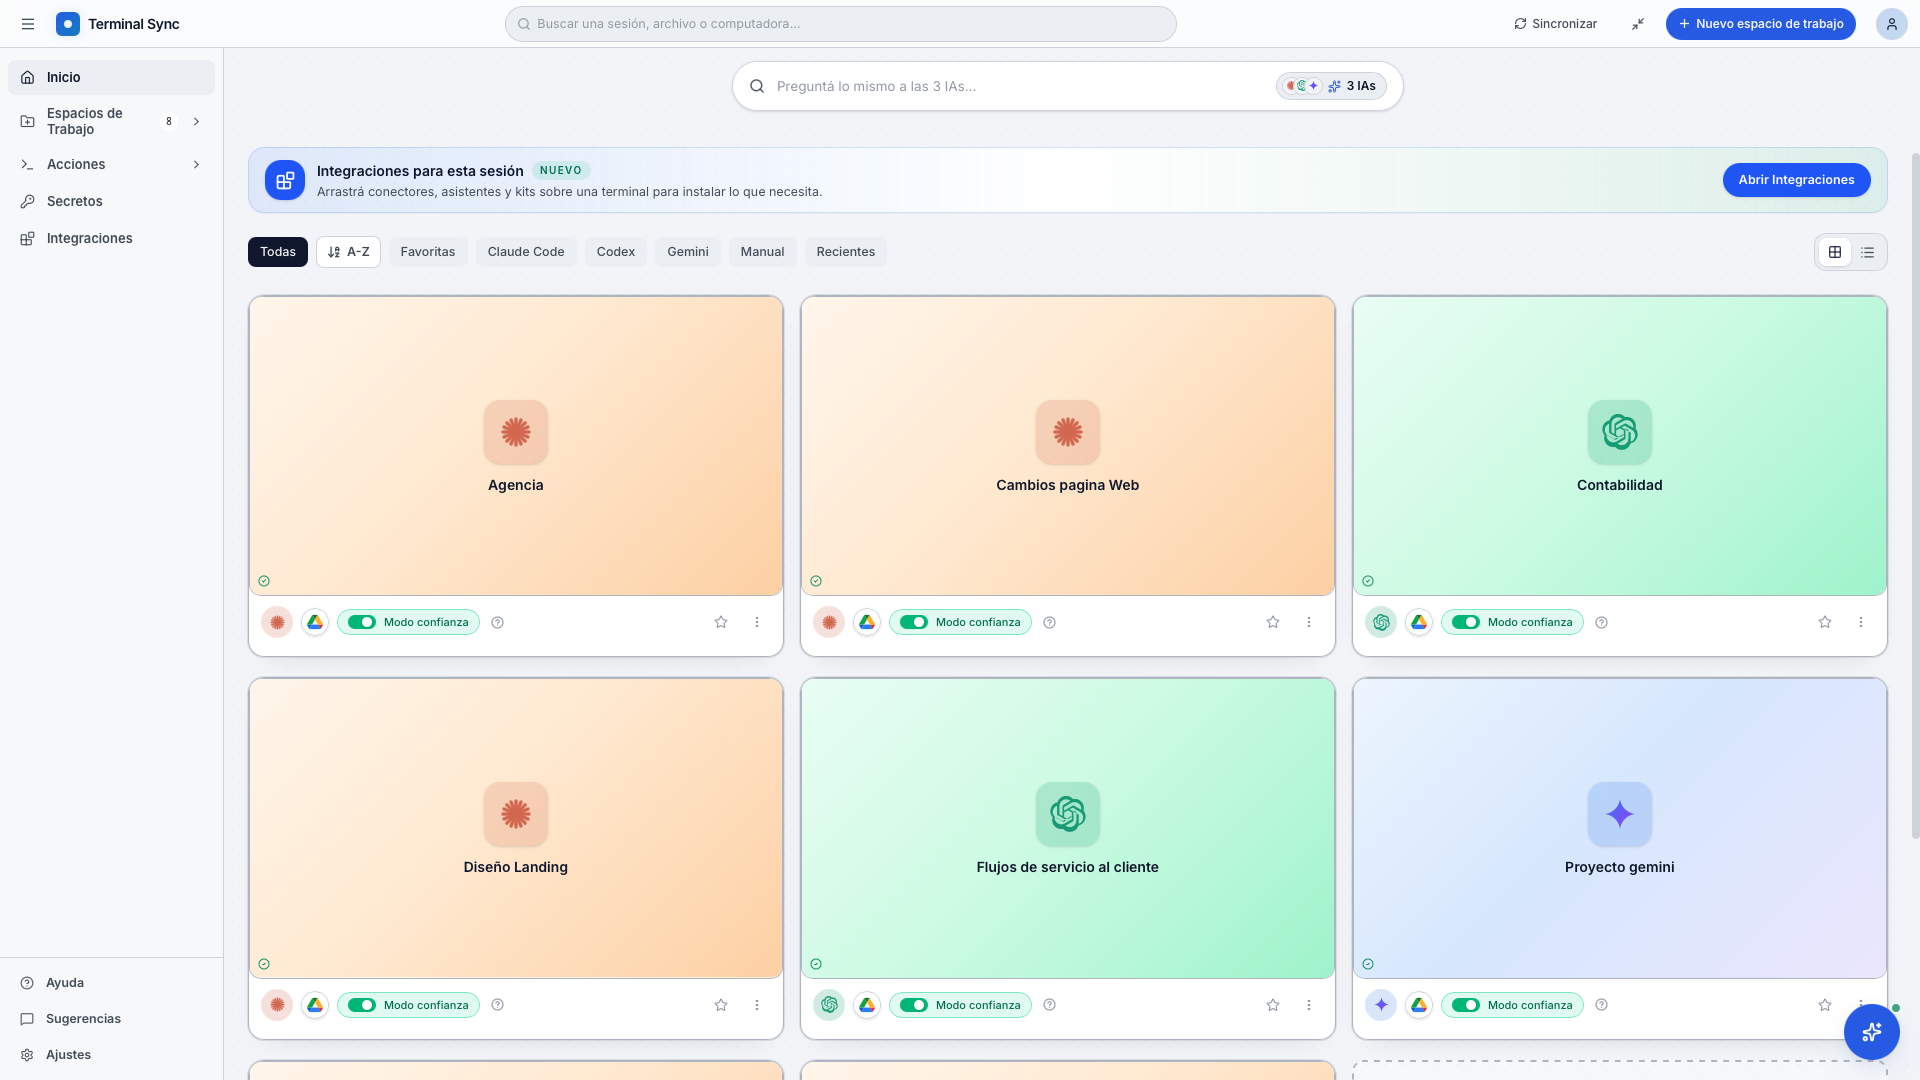Open more options for Flujos de servicio al cliente
Image resolution: width=1920 pixels, height=1080 pixels.
pos(1309,1005)
